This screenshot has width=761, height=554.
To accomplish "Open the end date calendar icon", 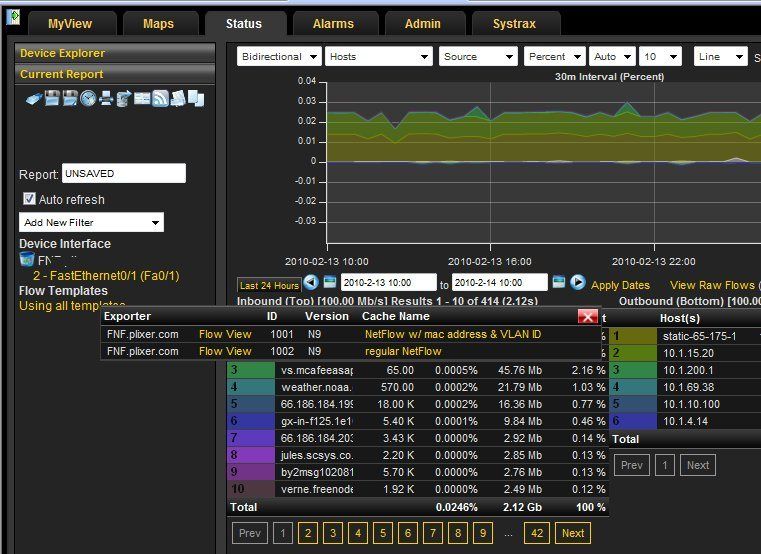I will click(559, 282).
